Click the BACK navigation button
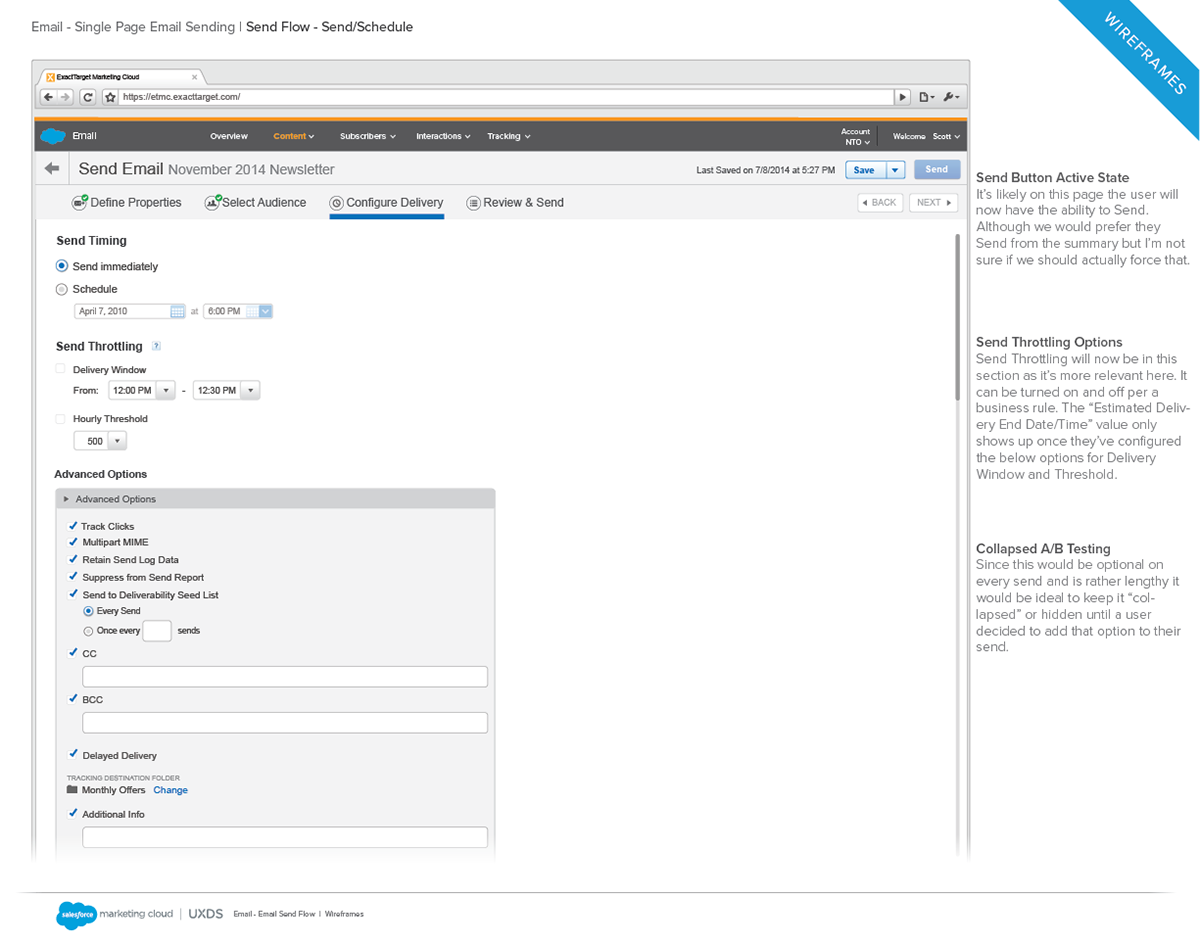This screenshot has height=945, width=1200. tap(881, 203)
